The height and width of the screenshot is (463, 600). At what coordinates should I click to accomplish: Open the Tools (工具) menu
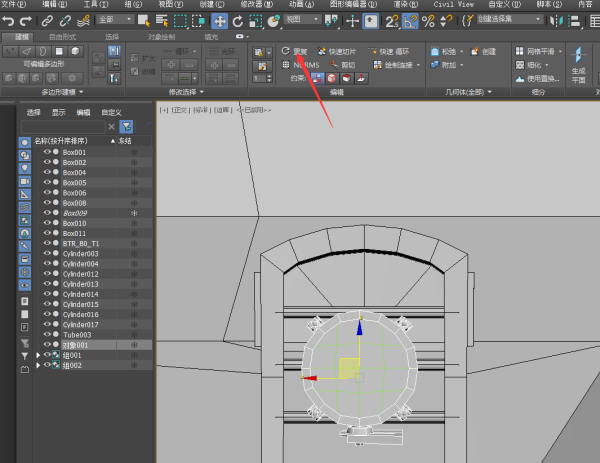coord(96,4)
